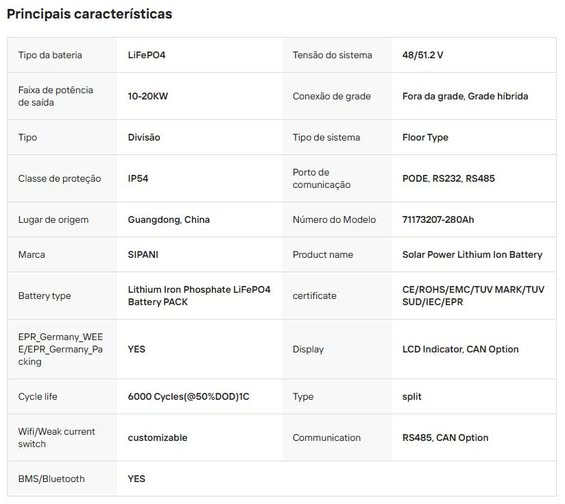565x504 pixels.
Task: Click the '6000 Cycles(@50%DOD)1C' value
Action: [188, 397]
